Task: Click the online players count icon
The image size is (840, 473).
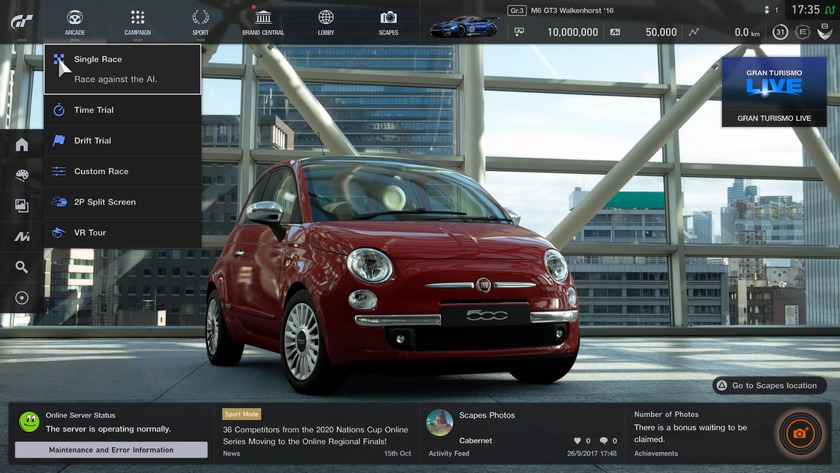Action: click(767, 10)
